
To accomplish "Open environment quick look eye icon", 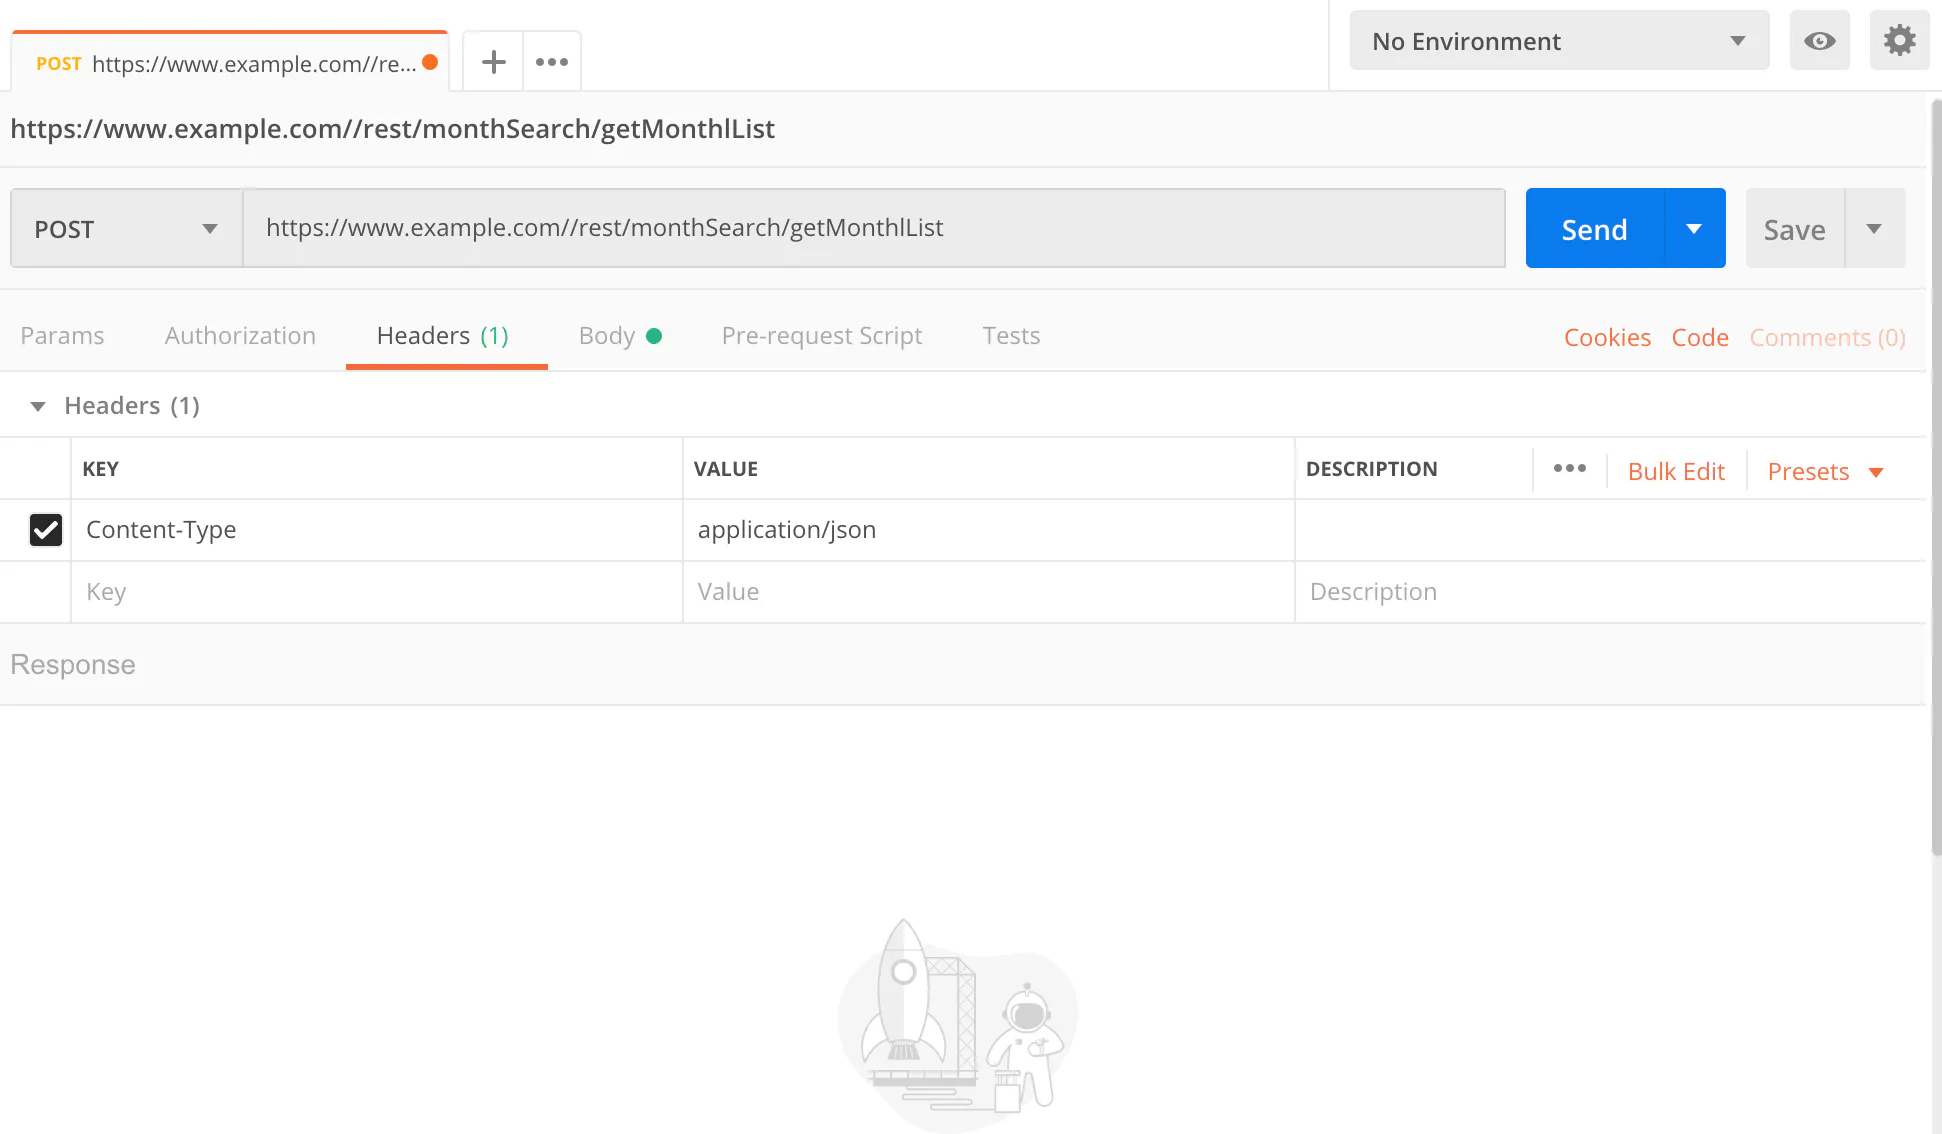I will pyautogui.click(x=1819, y=41).
